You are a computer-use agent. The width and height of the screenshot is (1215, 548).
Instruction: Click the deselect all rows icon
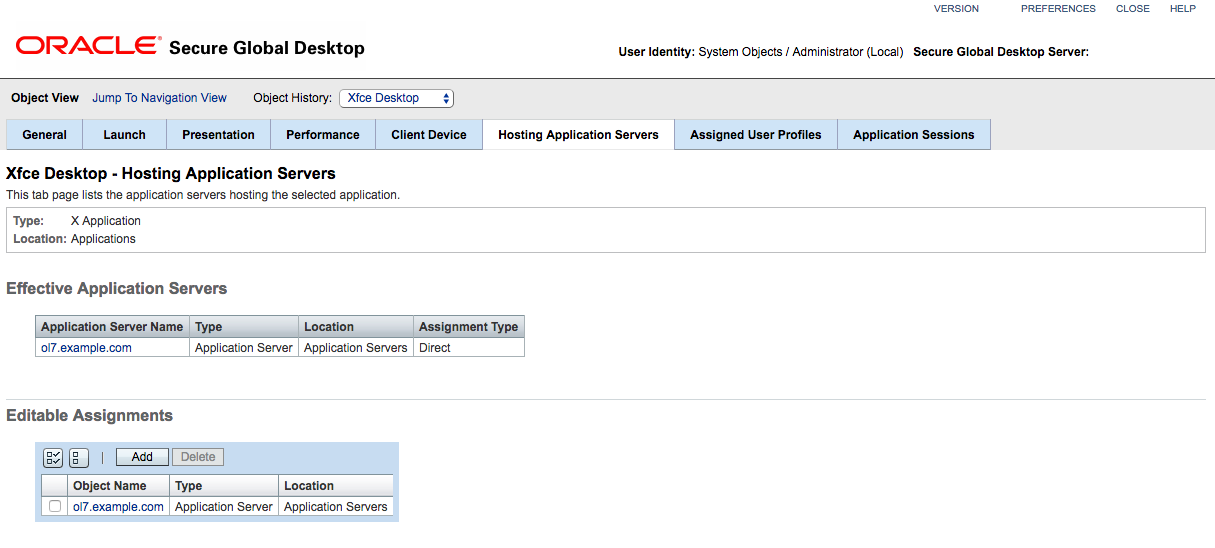(79, 457)
